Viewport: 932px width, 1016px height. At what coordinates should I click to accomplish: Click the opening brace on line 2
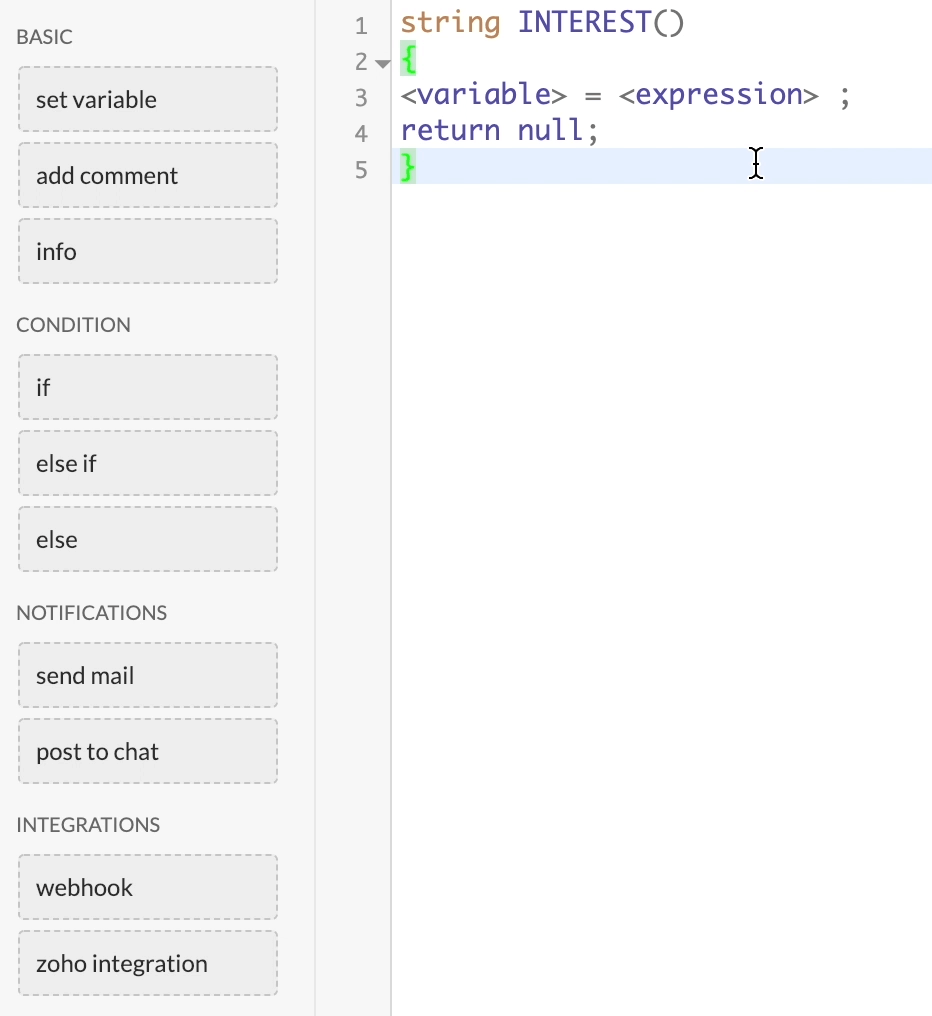tap(407, 59)
